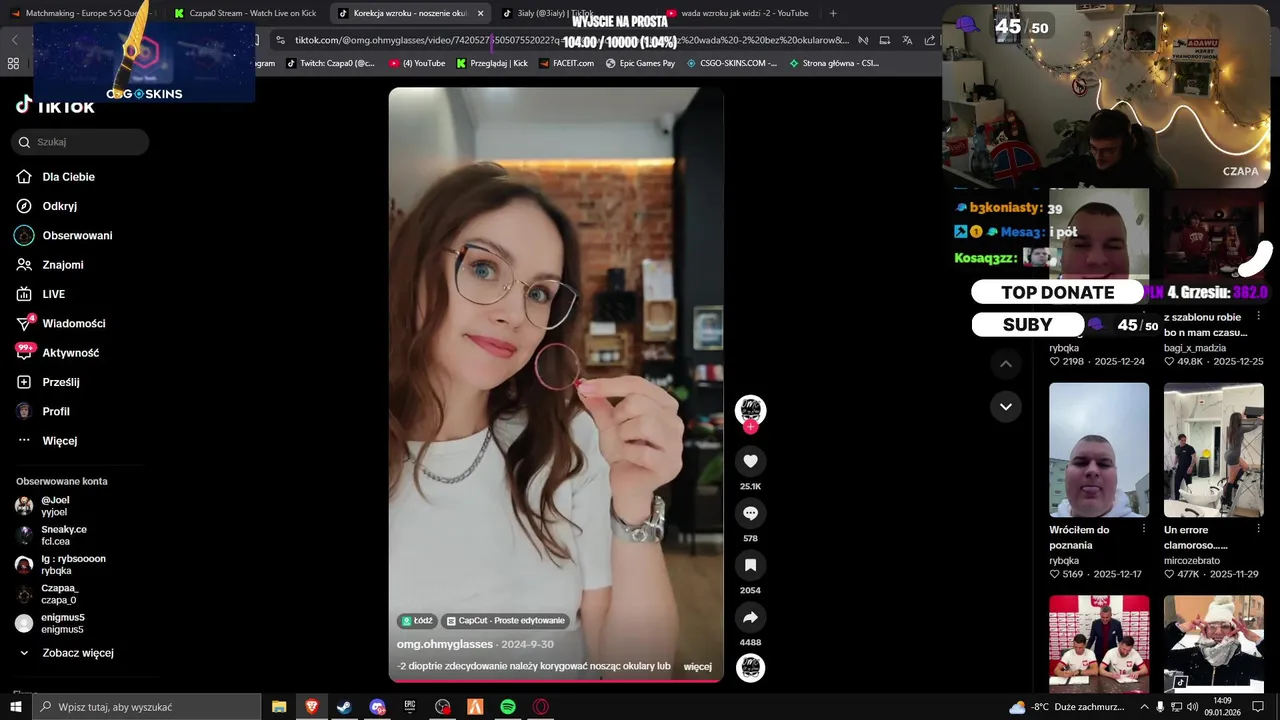This screenshot has height=720, width=1280.
Task: Open CSGO-SKINS.COM bookmark
Action: (x=732, y=63)
